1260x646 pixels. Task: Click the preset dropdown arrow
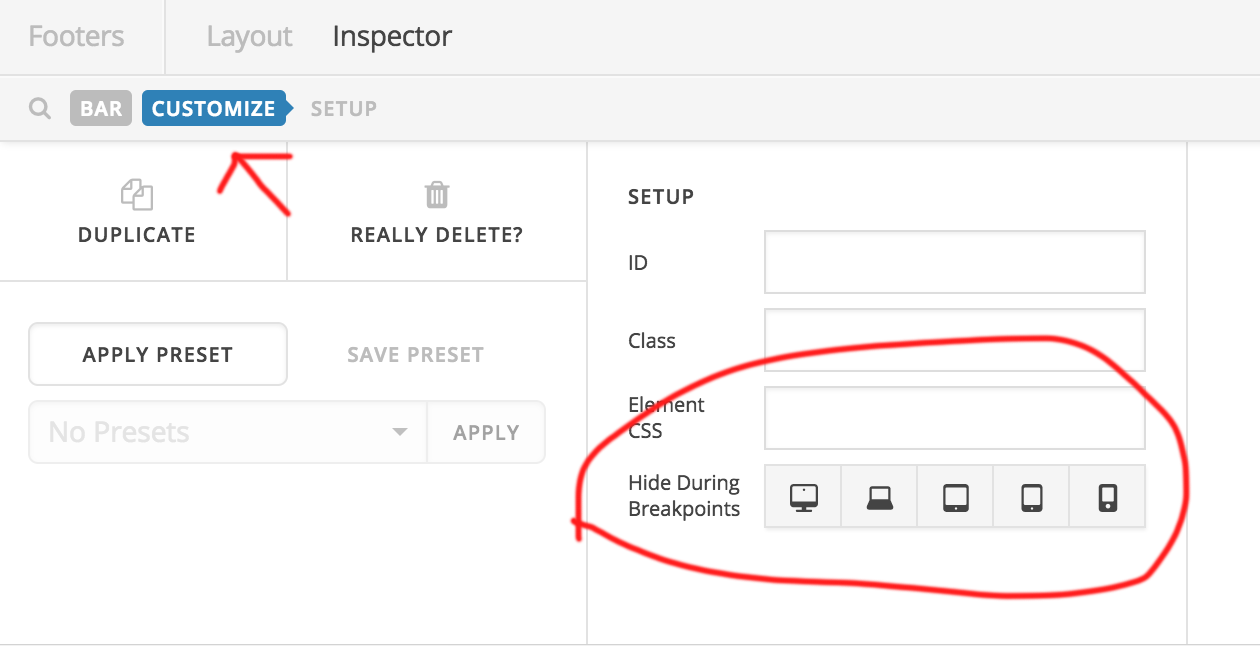point(400,432)
